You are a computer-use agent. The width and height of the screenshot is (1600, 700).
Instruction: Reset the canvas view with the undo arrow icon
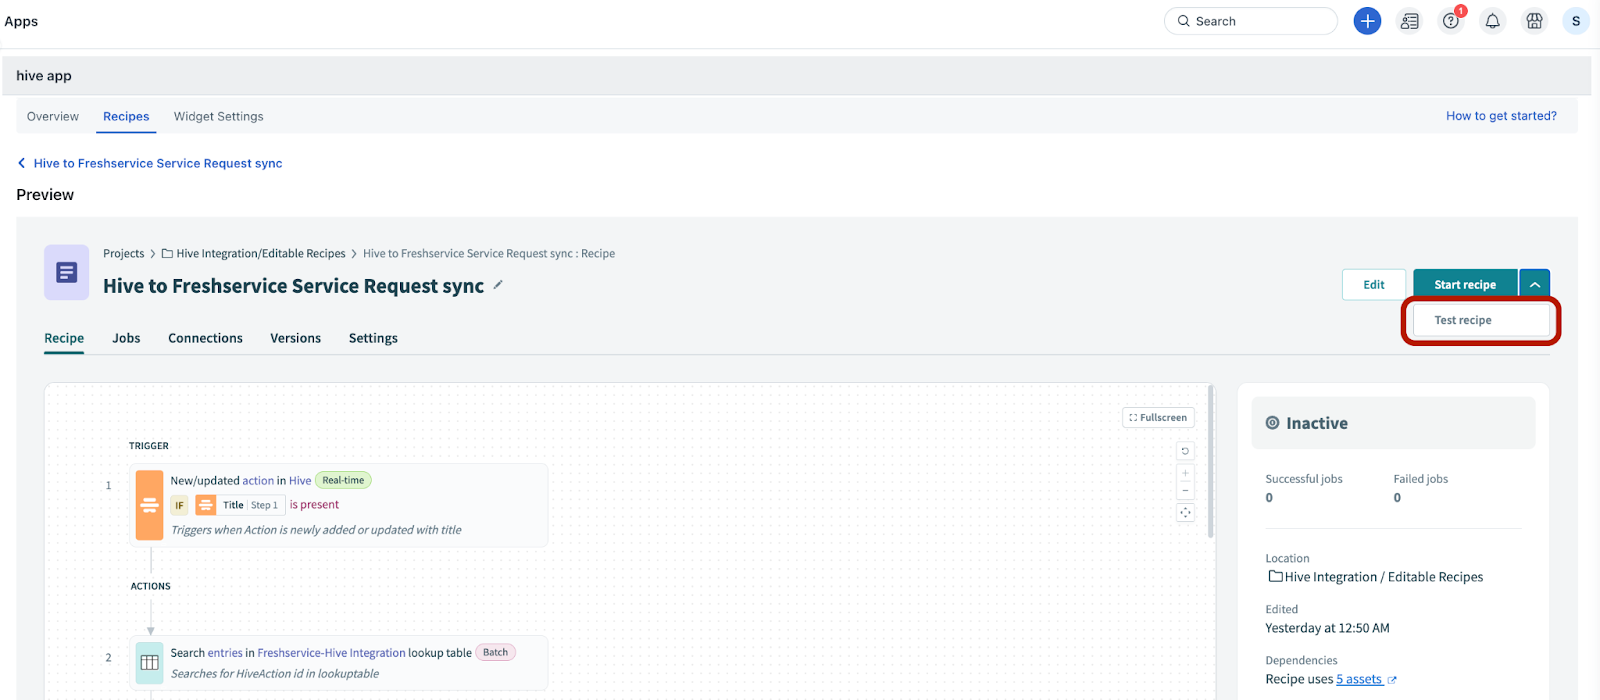[1185, 451]
